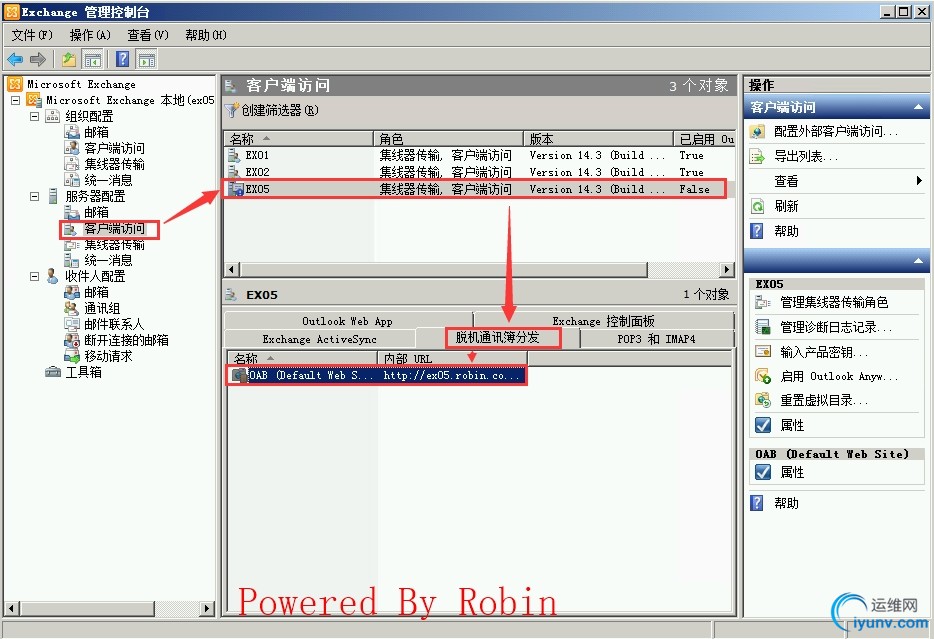This screenshot has height=639, width=934.
Task: Click the Up one level toolbar icon
Action: [x=69, y=59]
